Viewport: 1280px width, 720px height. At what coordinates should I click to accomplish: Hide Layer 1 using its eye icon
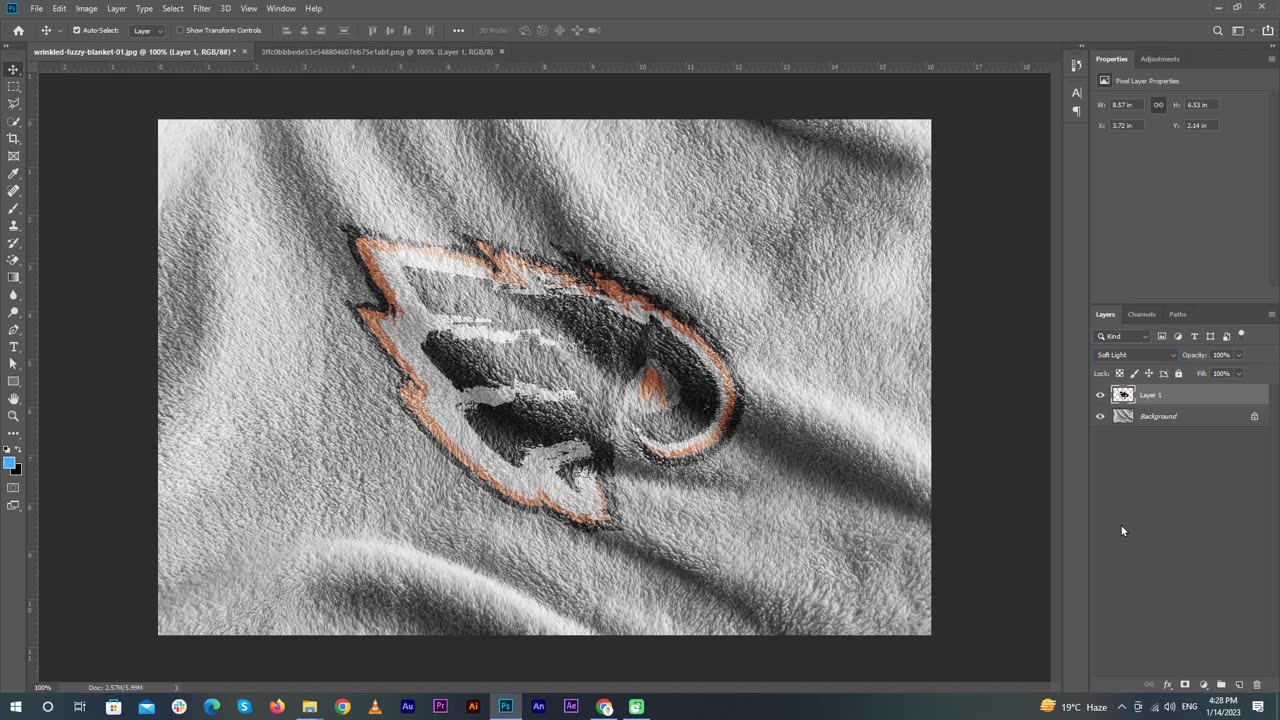pos(1100,395)
